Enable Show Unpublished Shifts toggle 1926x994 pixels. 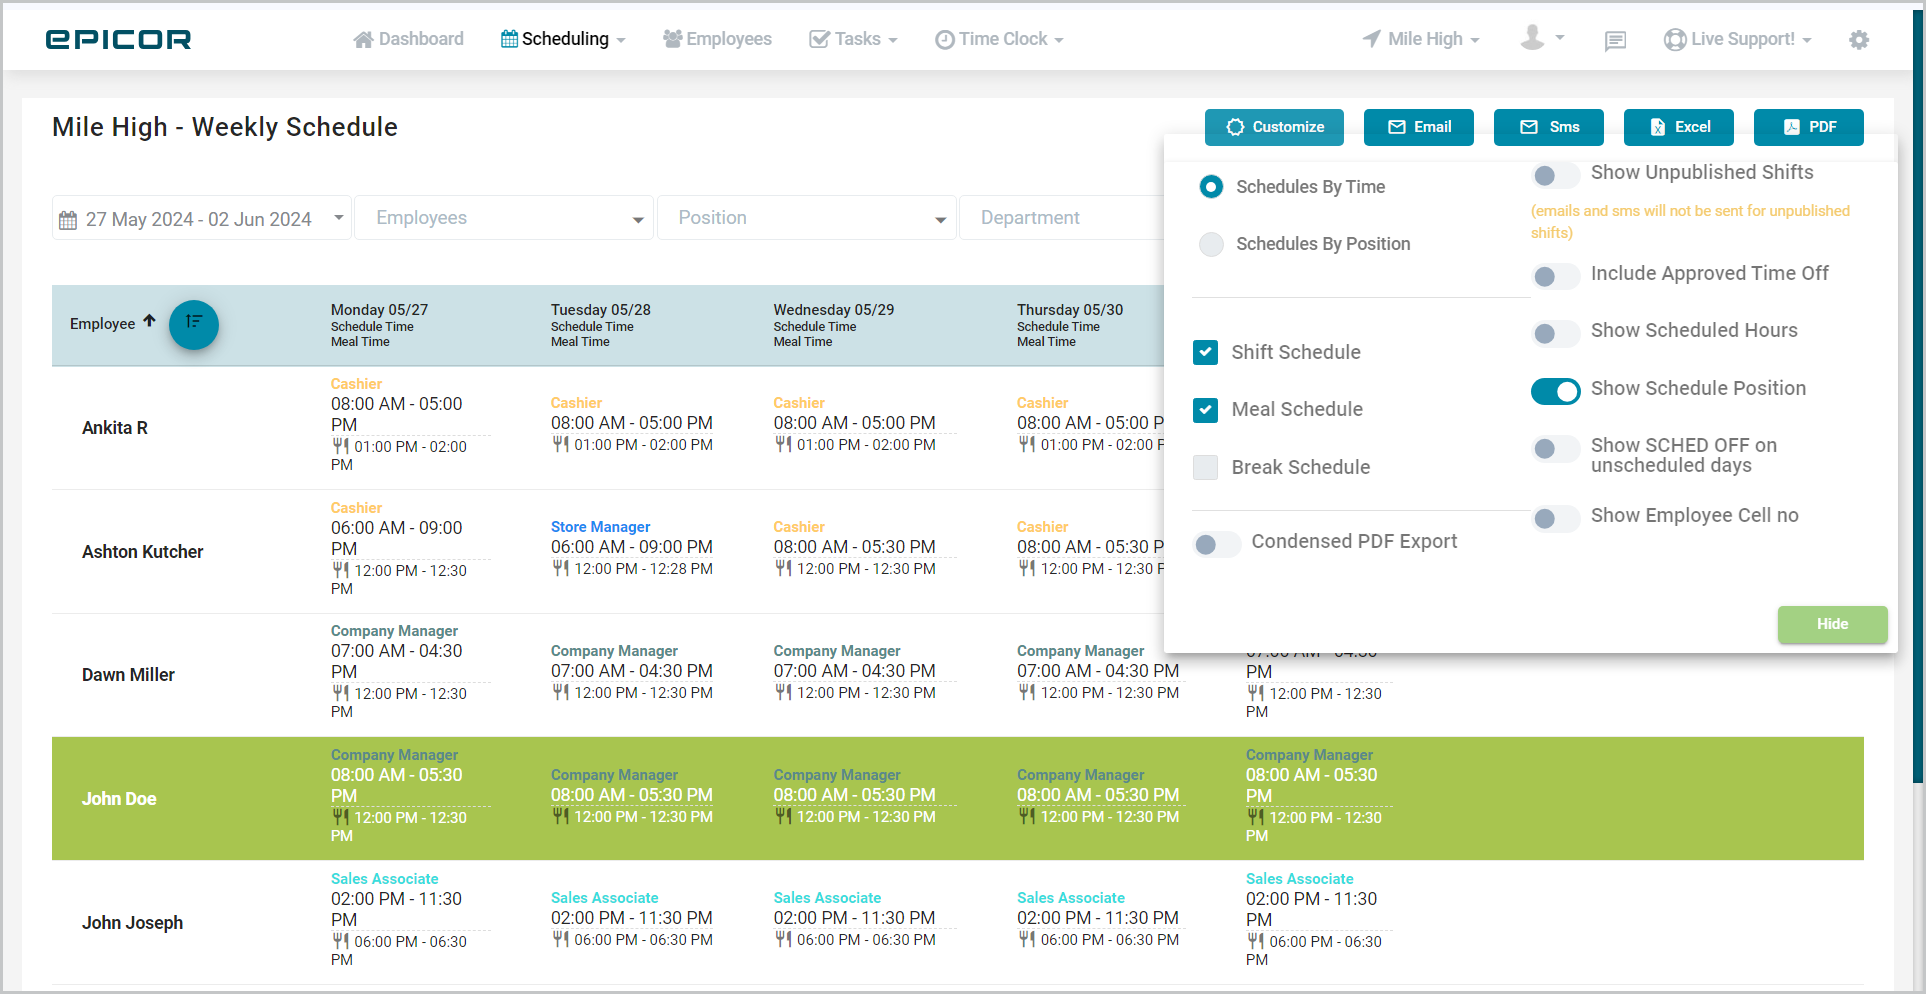(x=1555, y=175)
